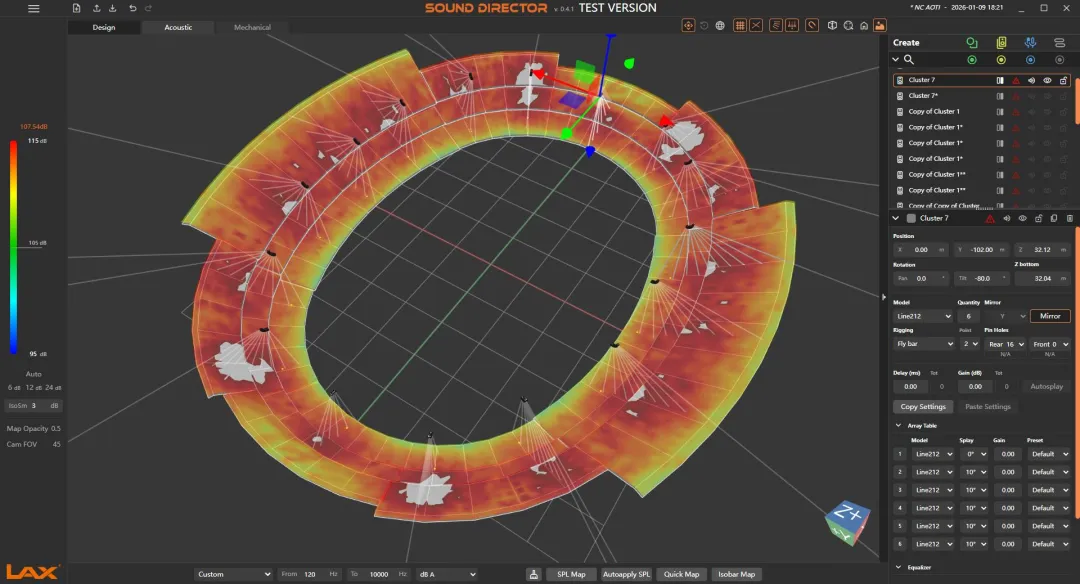Open the Rear 16 pin hole dropdown
The height and width of the screenshot is (584, 1080).
[x=1006, y=344]
